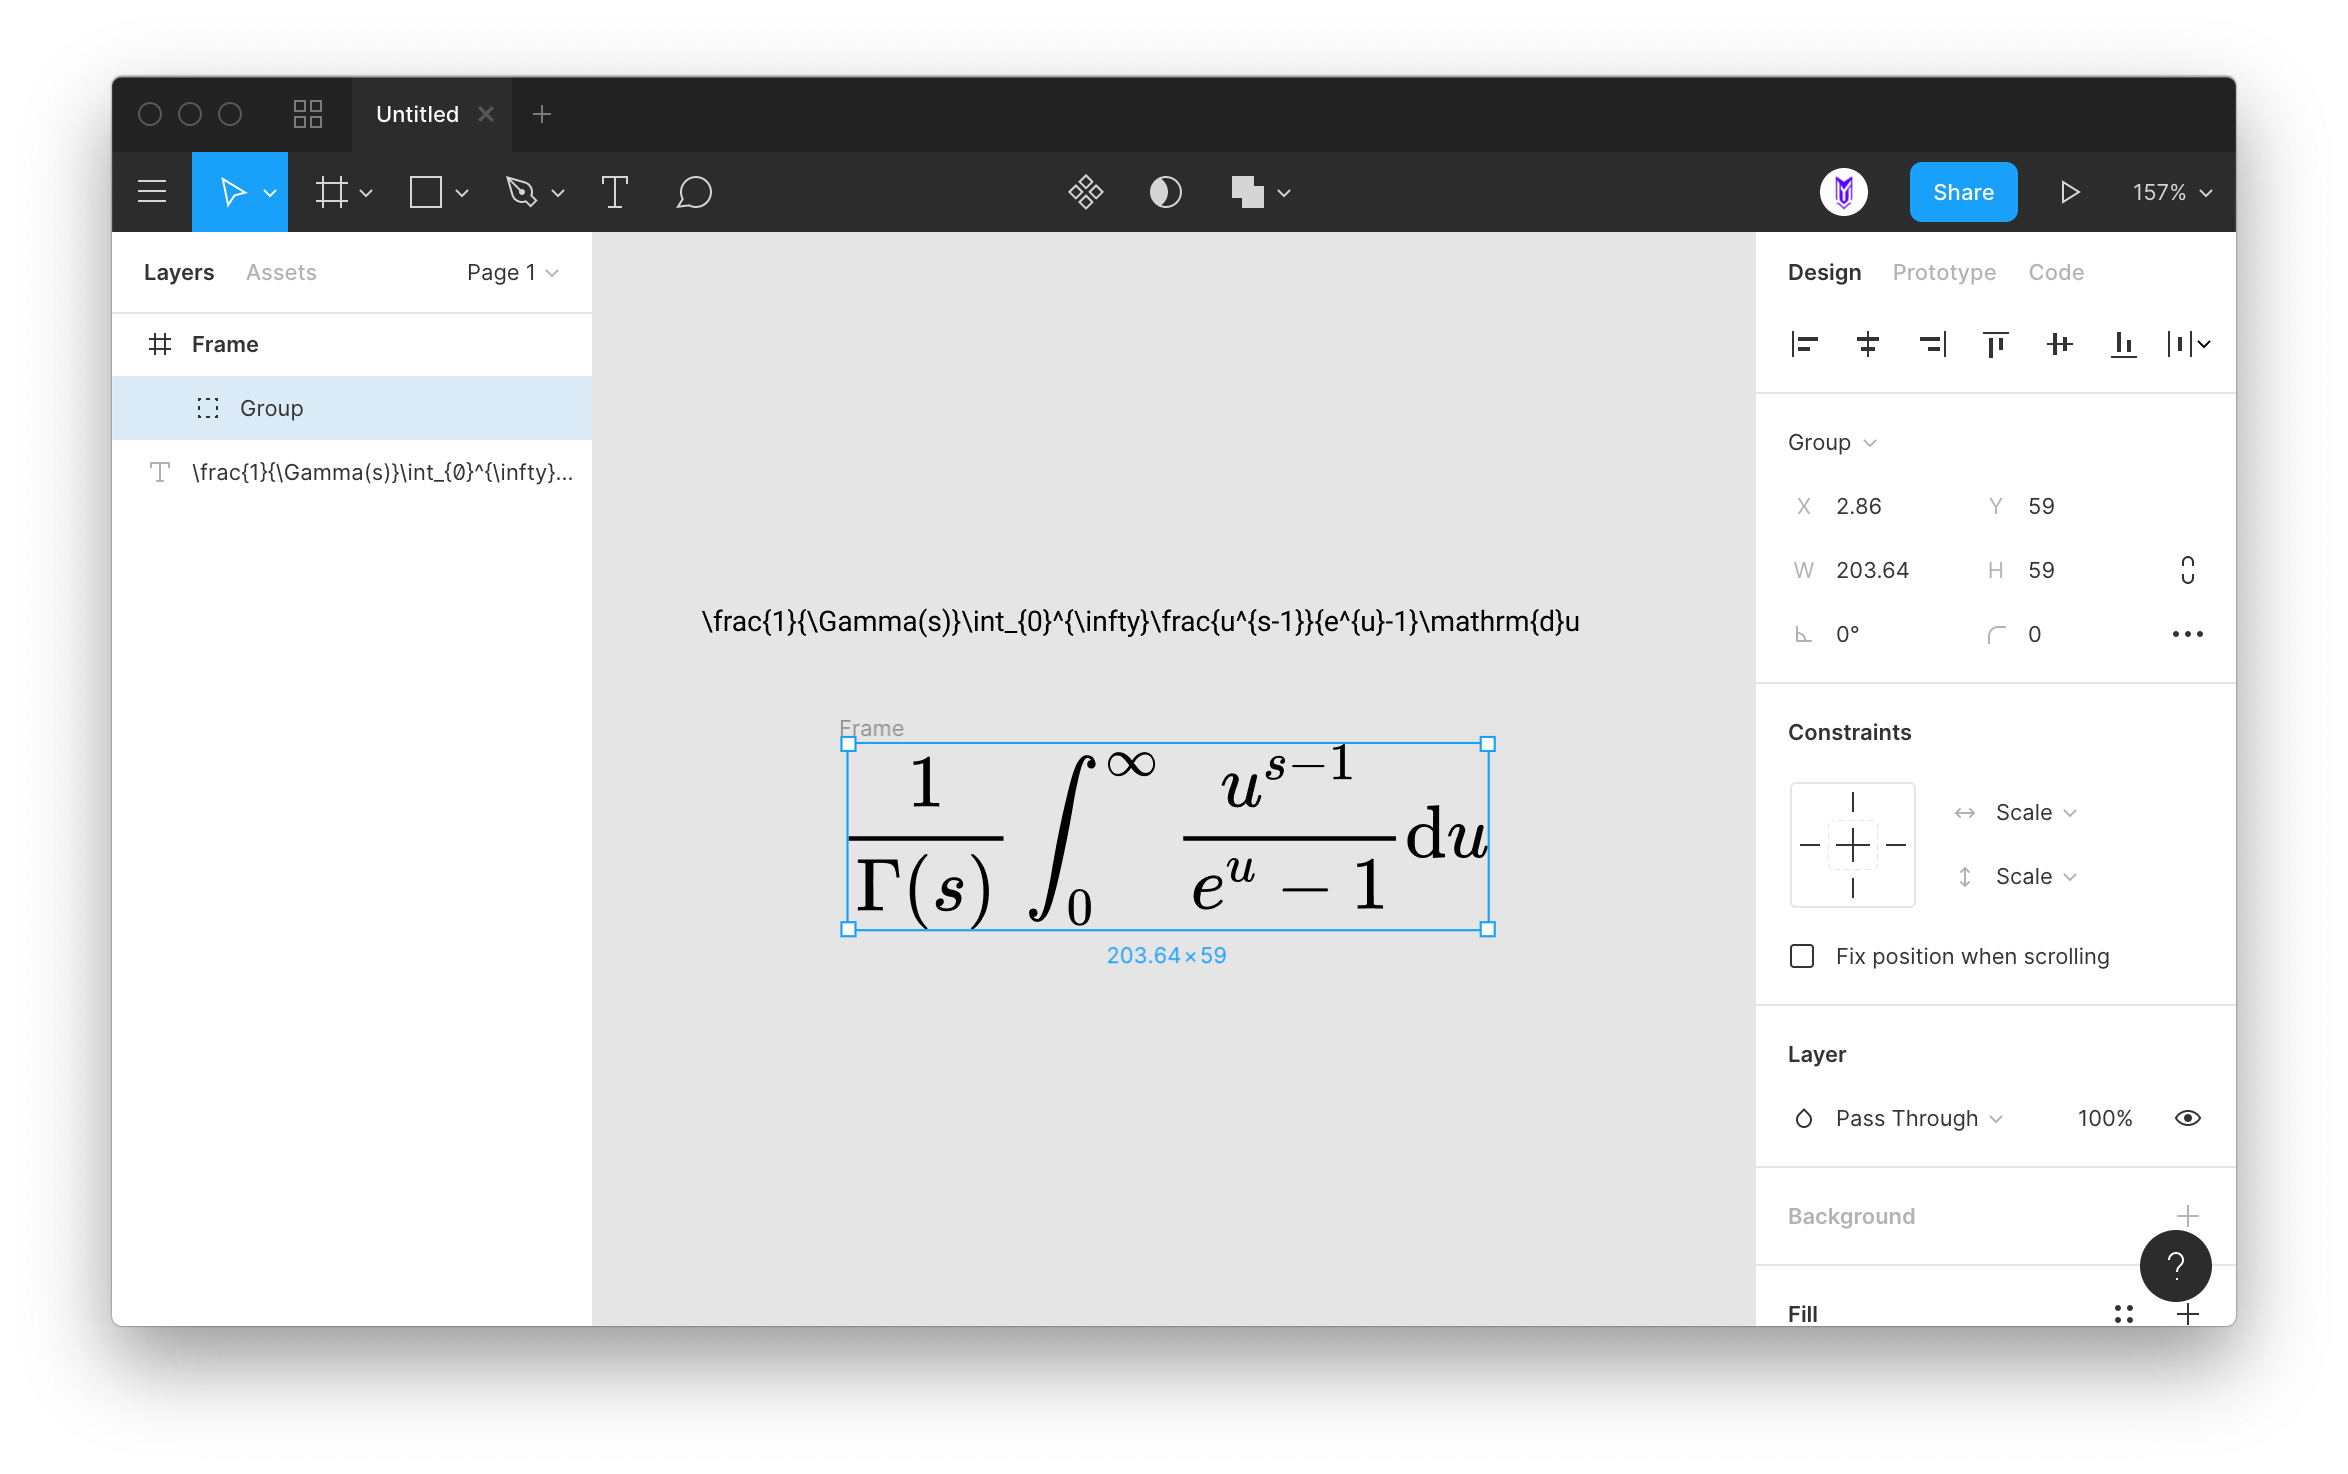Open the hamburger main menu
The width and height of the screenshot is (2348, 1474).
pos(152,192)
